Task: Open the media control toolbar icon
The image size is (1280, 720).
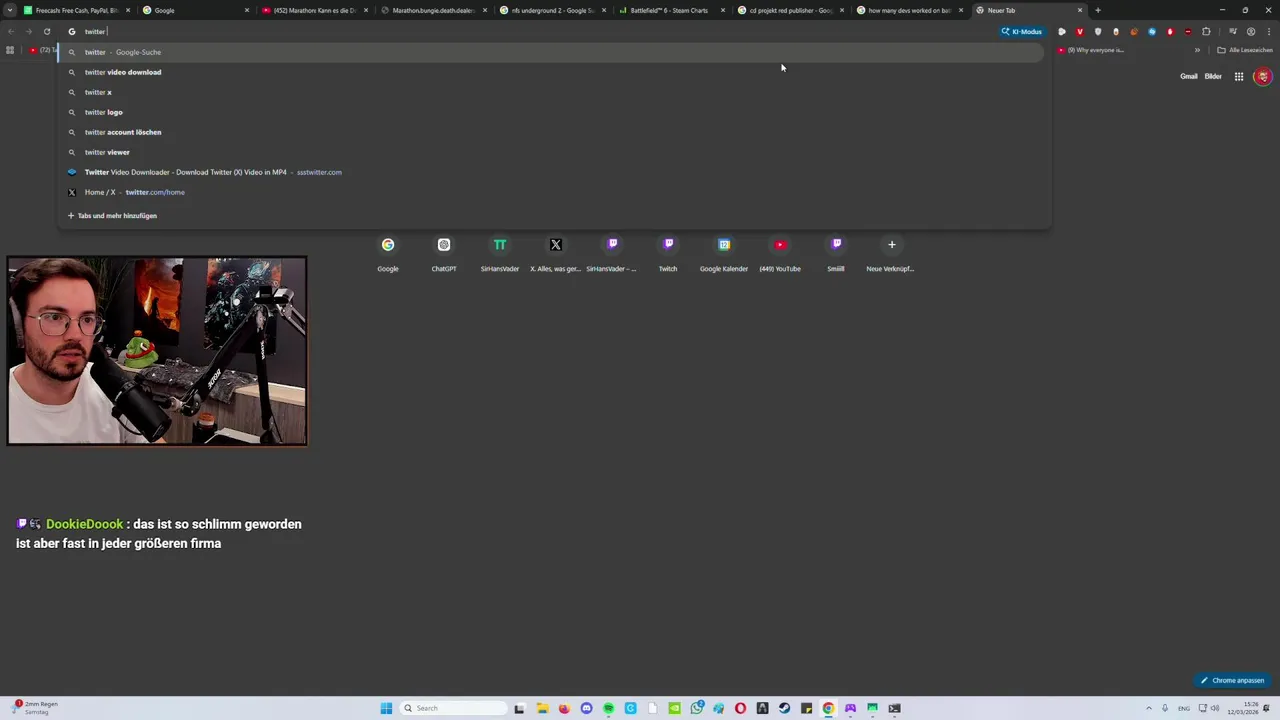Action: [x=1233, y=31]
